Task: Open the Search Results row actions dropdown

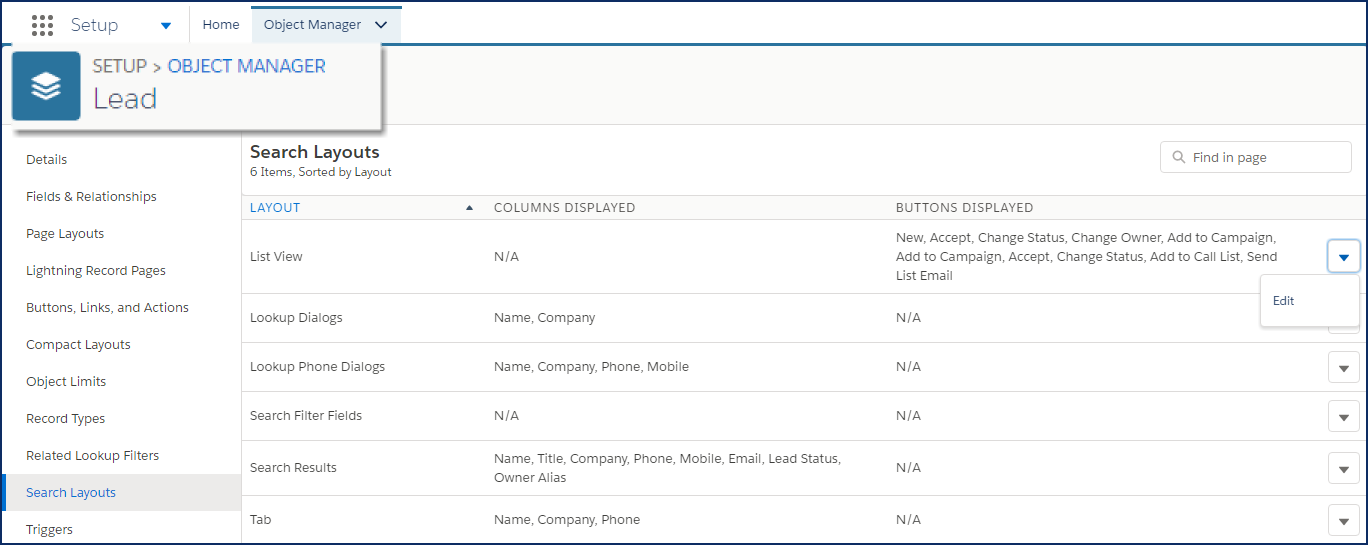Action: point(1343,468)
